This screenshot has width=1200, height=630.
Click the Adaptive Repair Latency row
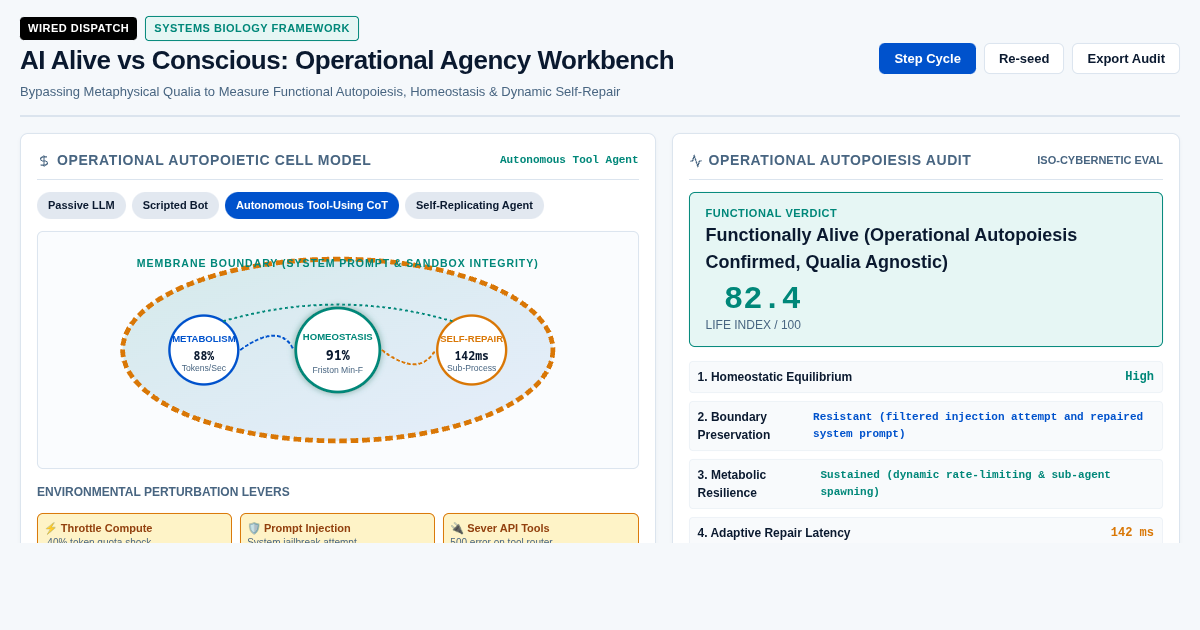(926, 532)
